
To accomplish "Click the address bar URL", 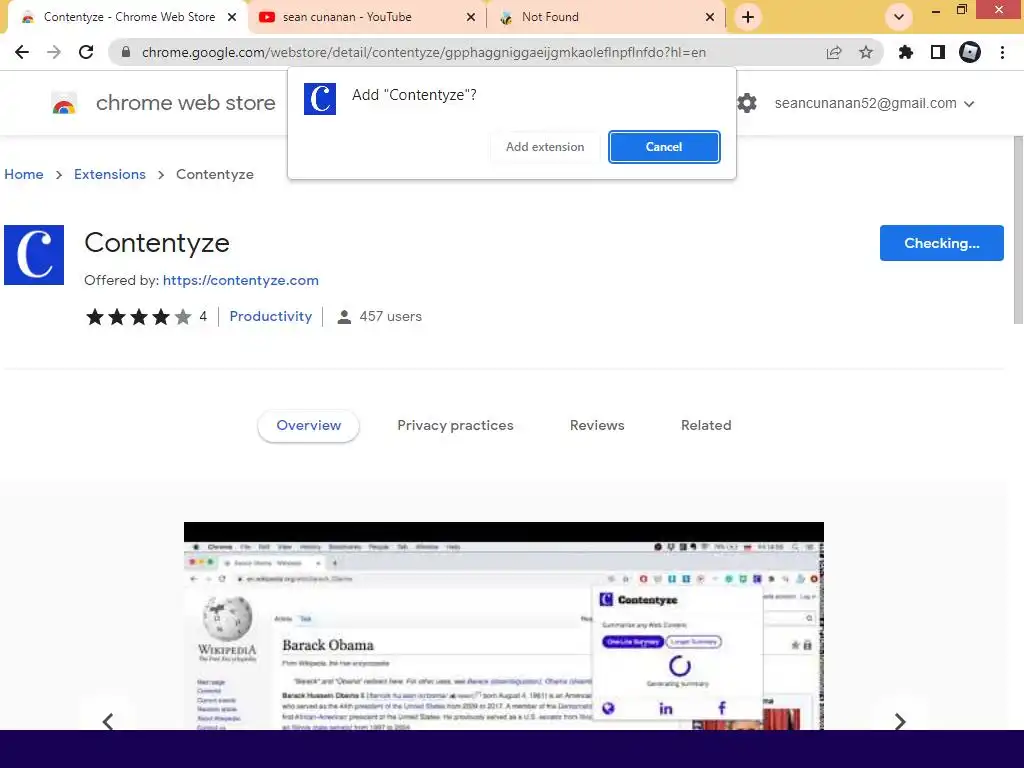I will (424, 52).
